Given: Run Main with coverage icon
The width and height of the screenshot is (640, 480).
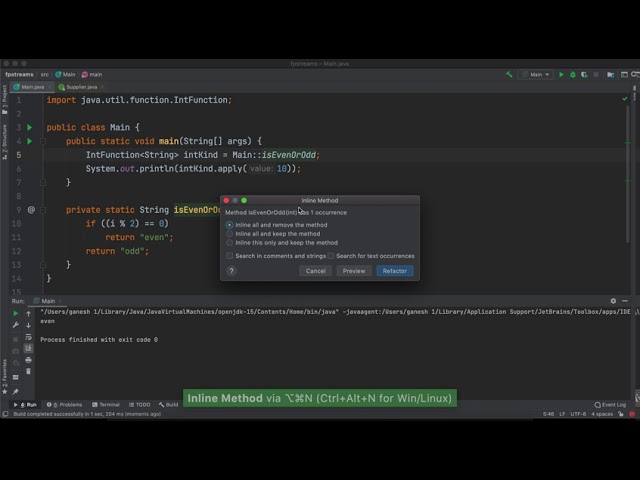Looking at the screenshot, I should pyautogui.click(x=584, y=74).
